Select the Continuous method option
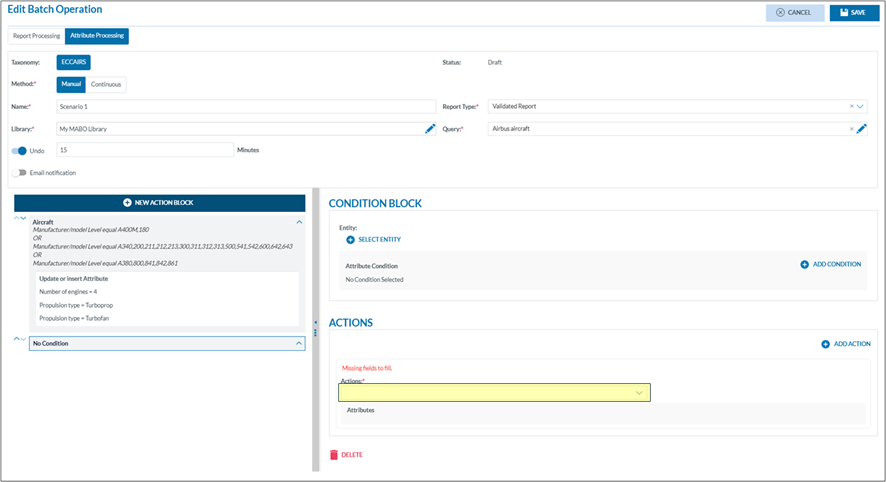The height and width of the screenshot is (482, 886). (x=107, y=85)
